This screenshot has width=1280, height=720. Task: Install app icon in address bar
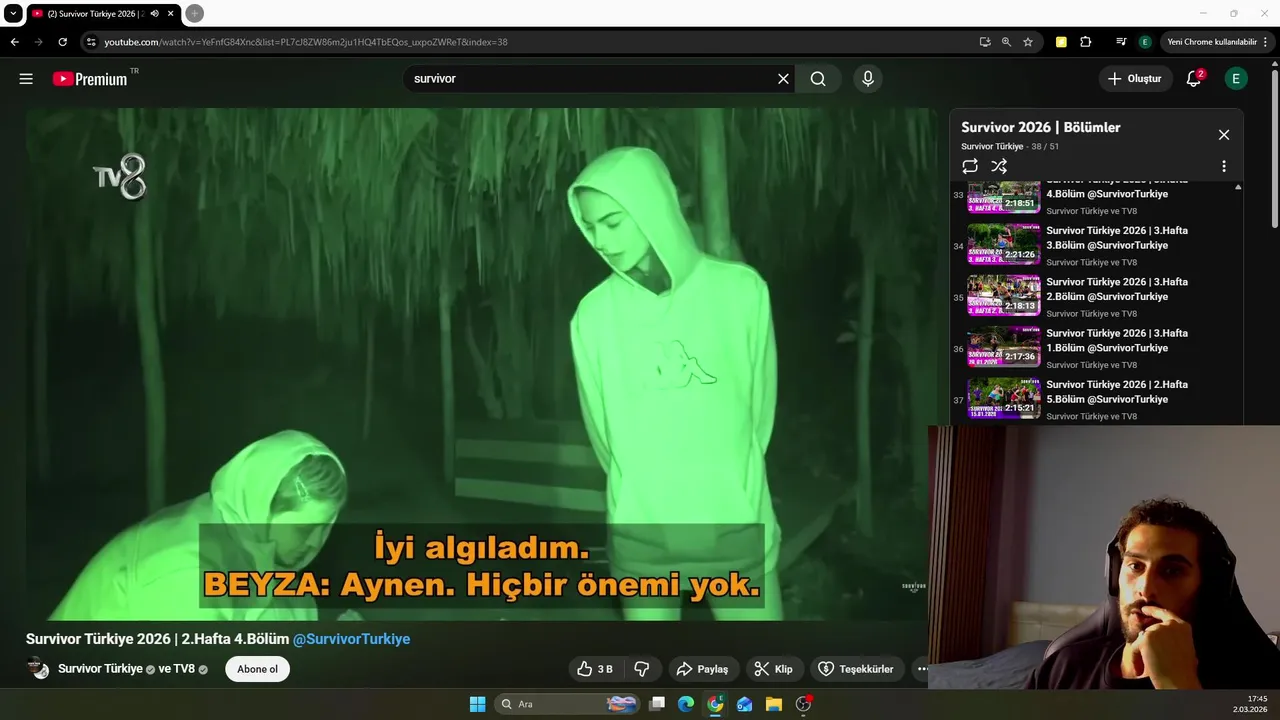click(985, 42)
